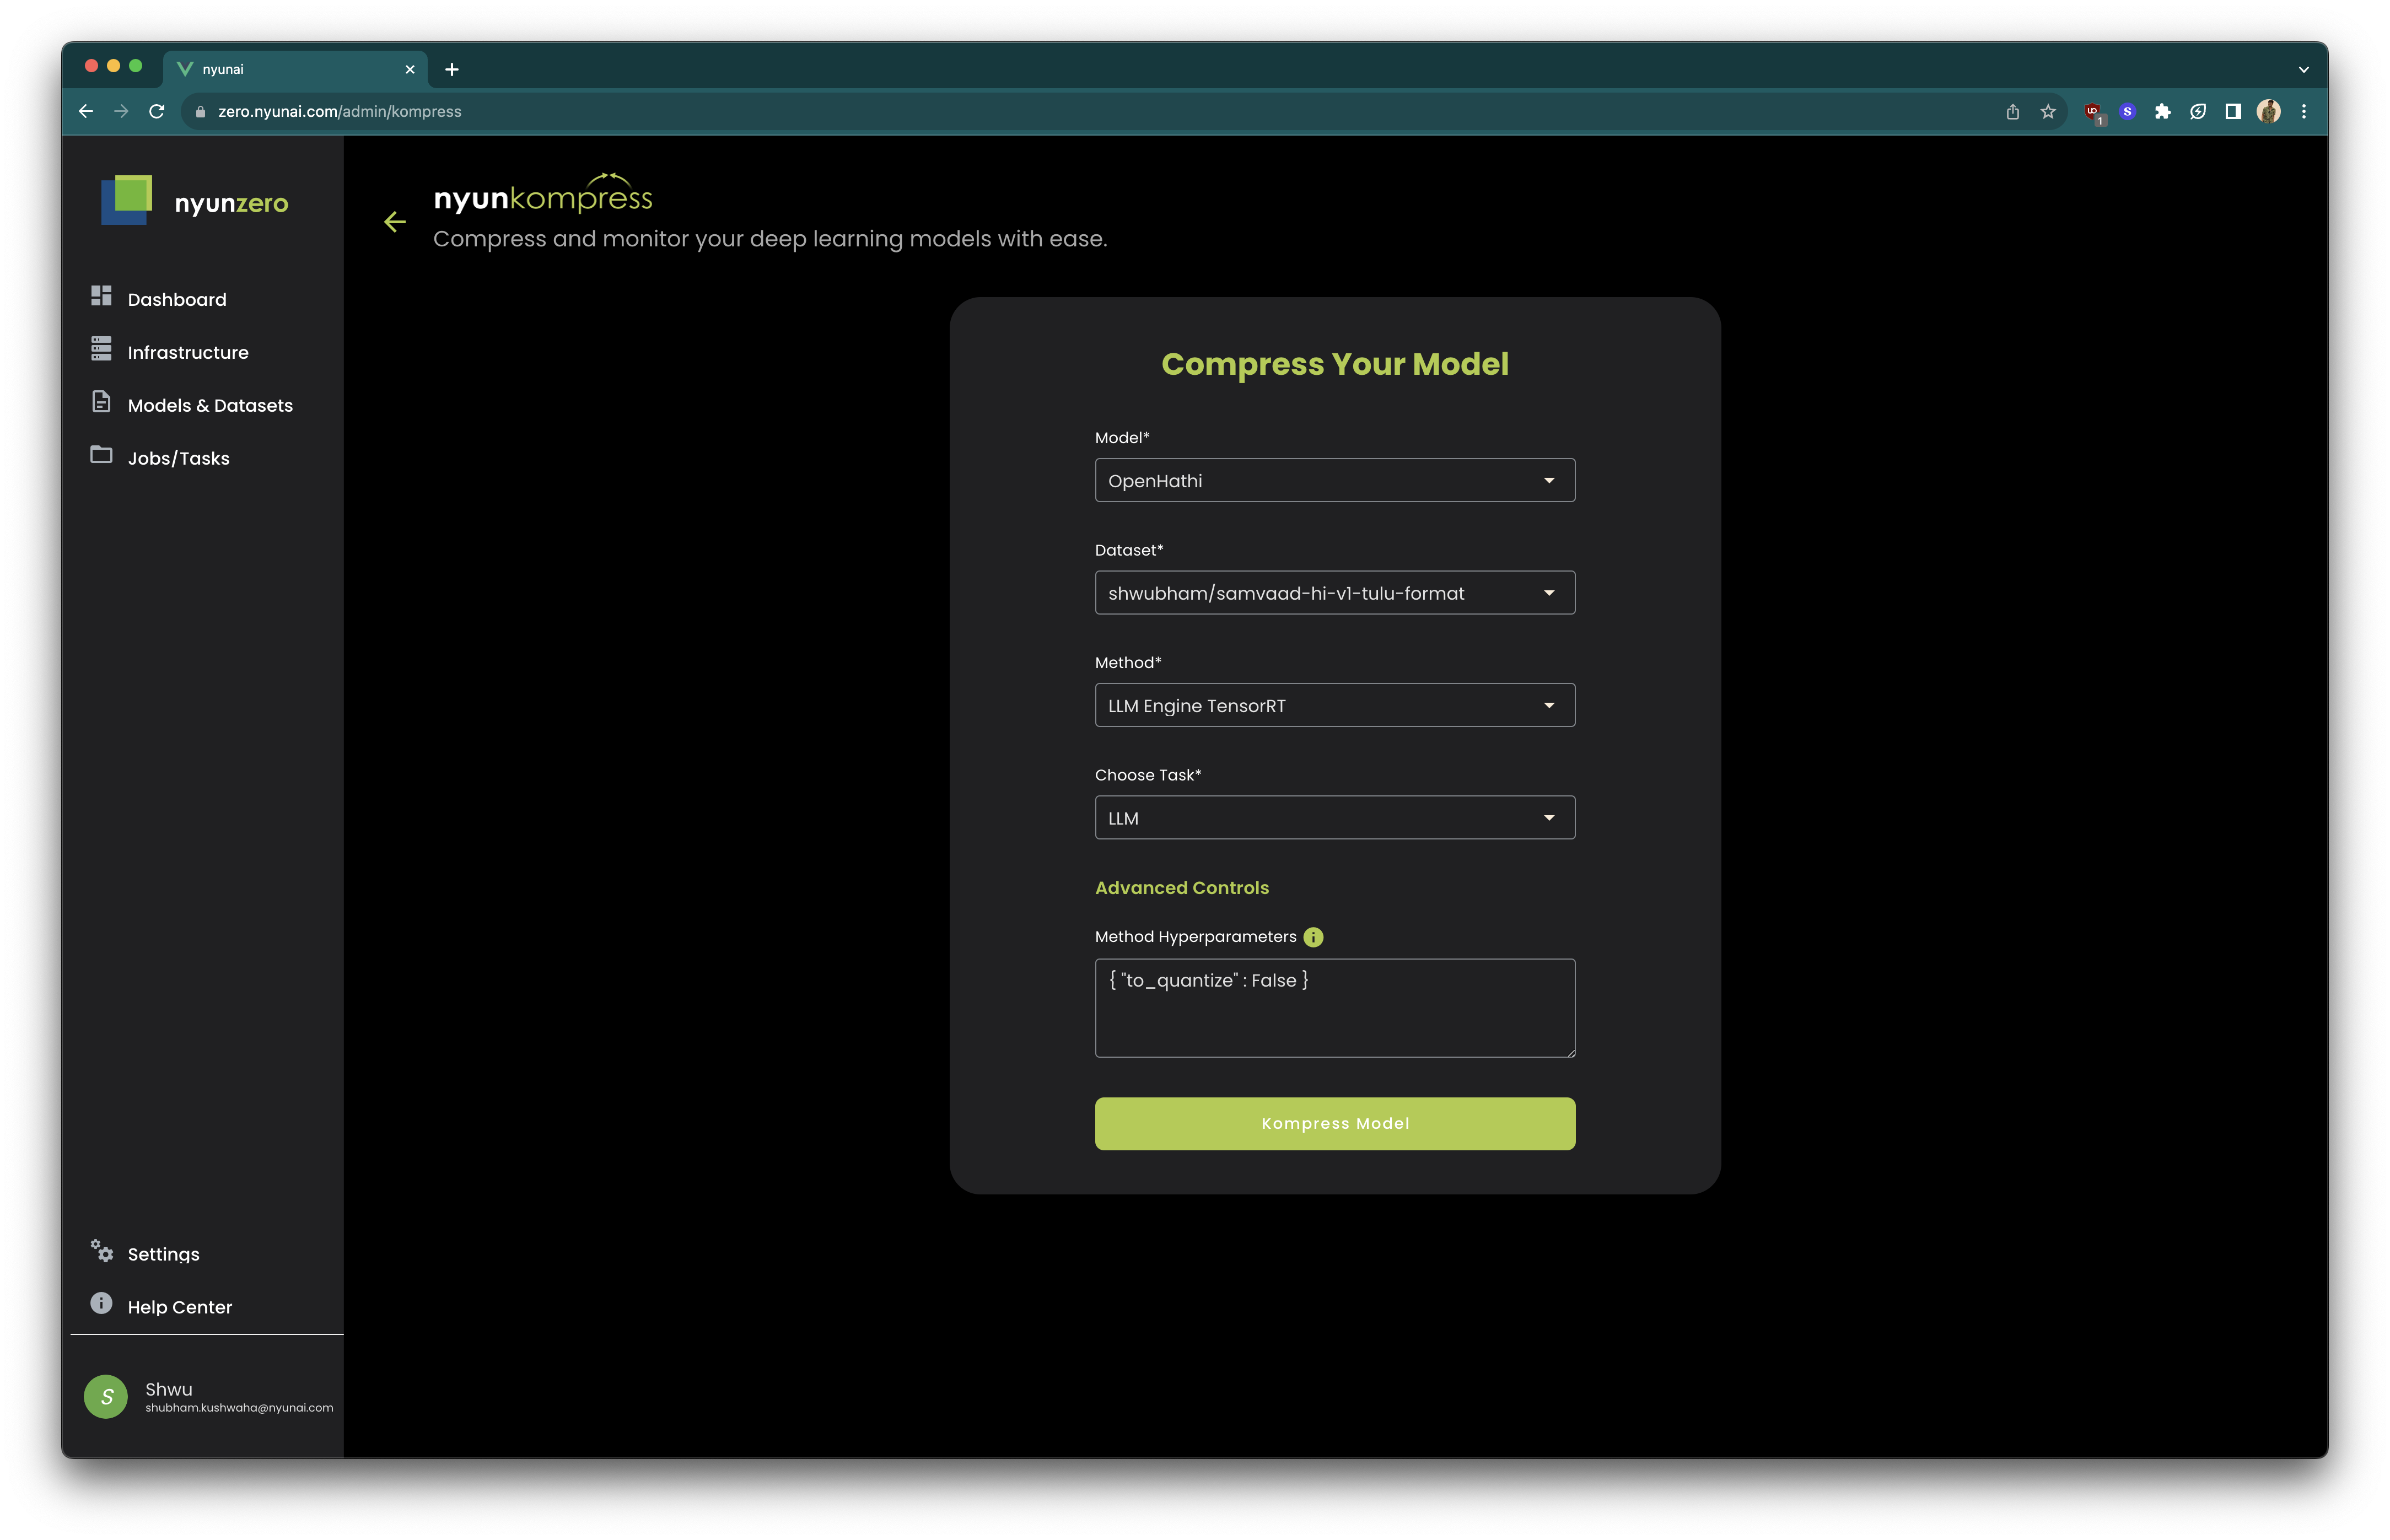Click the Settings gears icon
This screenshot has width=2390, height=1540.
[101, 1251]
